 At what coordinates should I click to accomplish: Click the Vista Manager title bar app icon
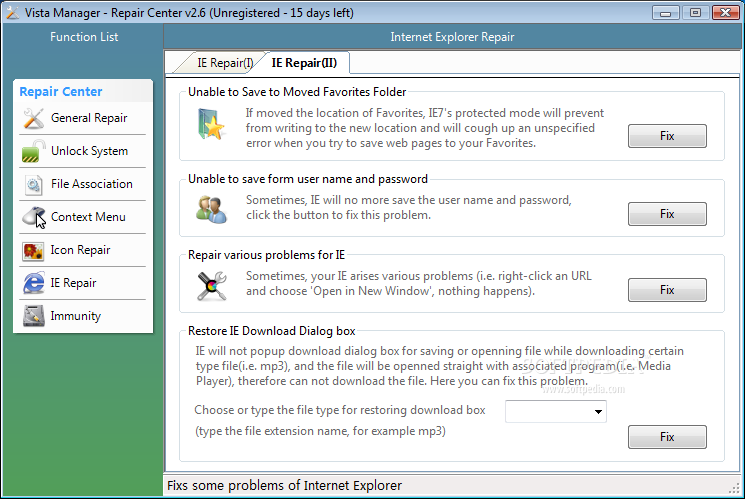coord(13,12)
